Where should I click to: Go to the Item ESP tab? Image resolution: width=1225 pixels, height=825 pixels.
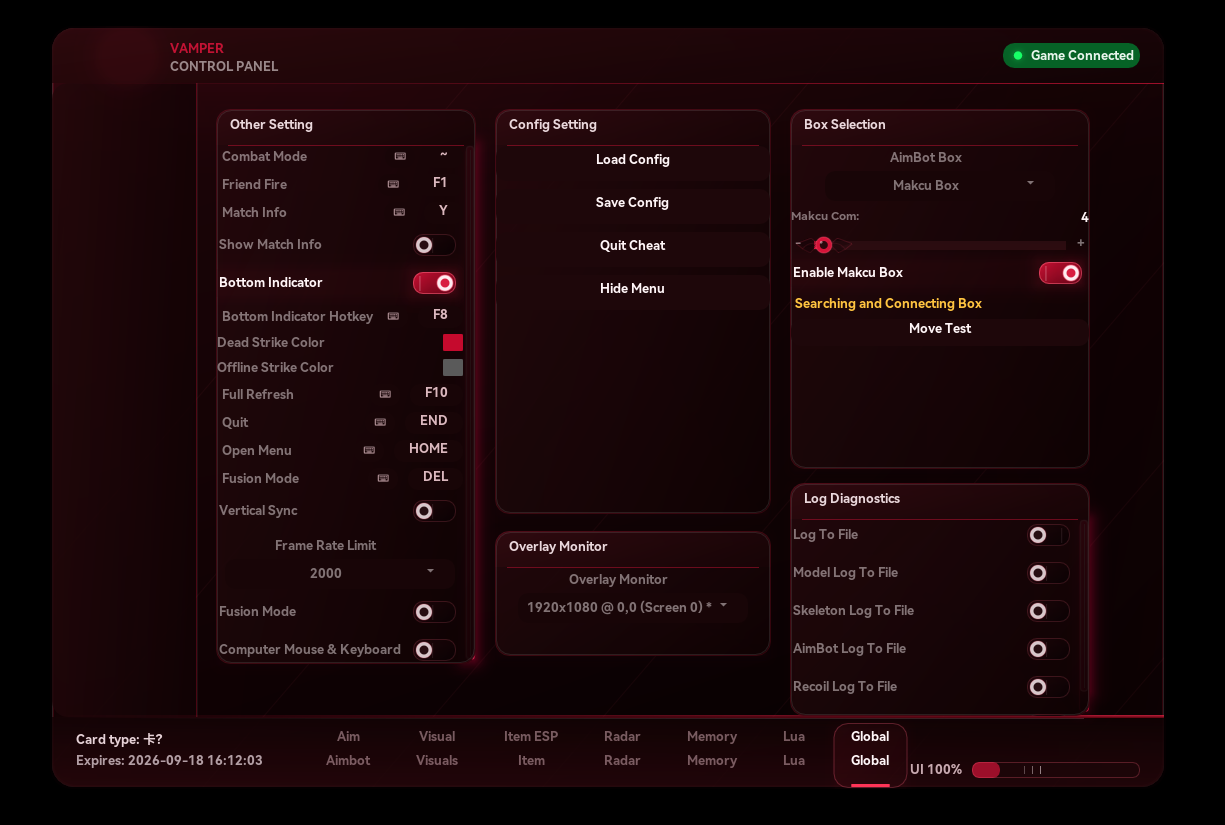[x=531, y=749]
